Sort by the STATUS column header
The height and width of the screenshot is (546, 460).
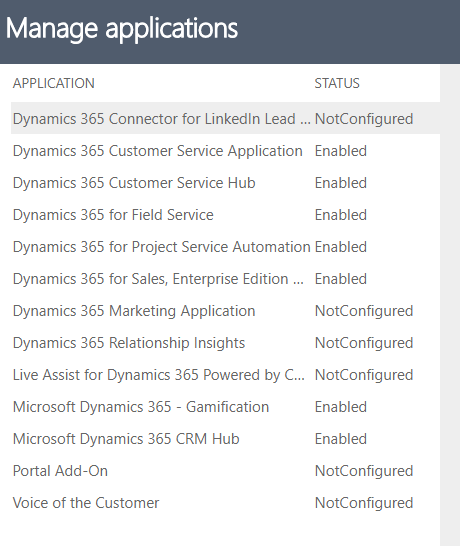[x=337, y=83]
